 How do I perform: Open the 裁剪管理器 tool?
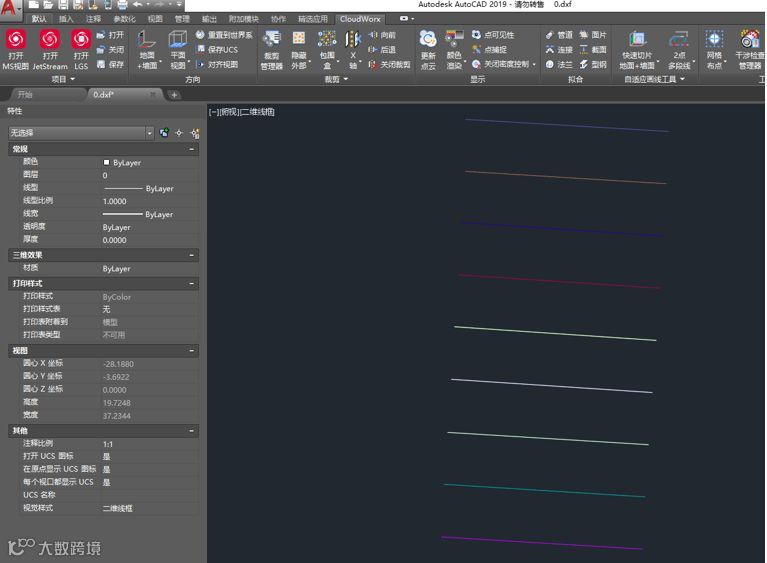[271, 50]
